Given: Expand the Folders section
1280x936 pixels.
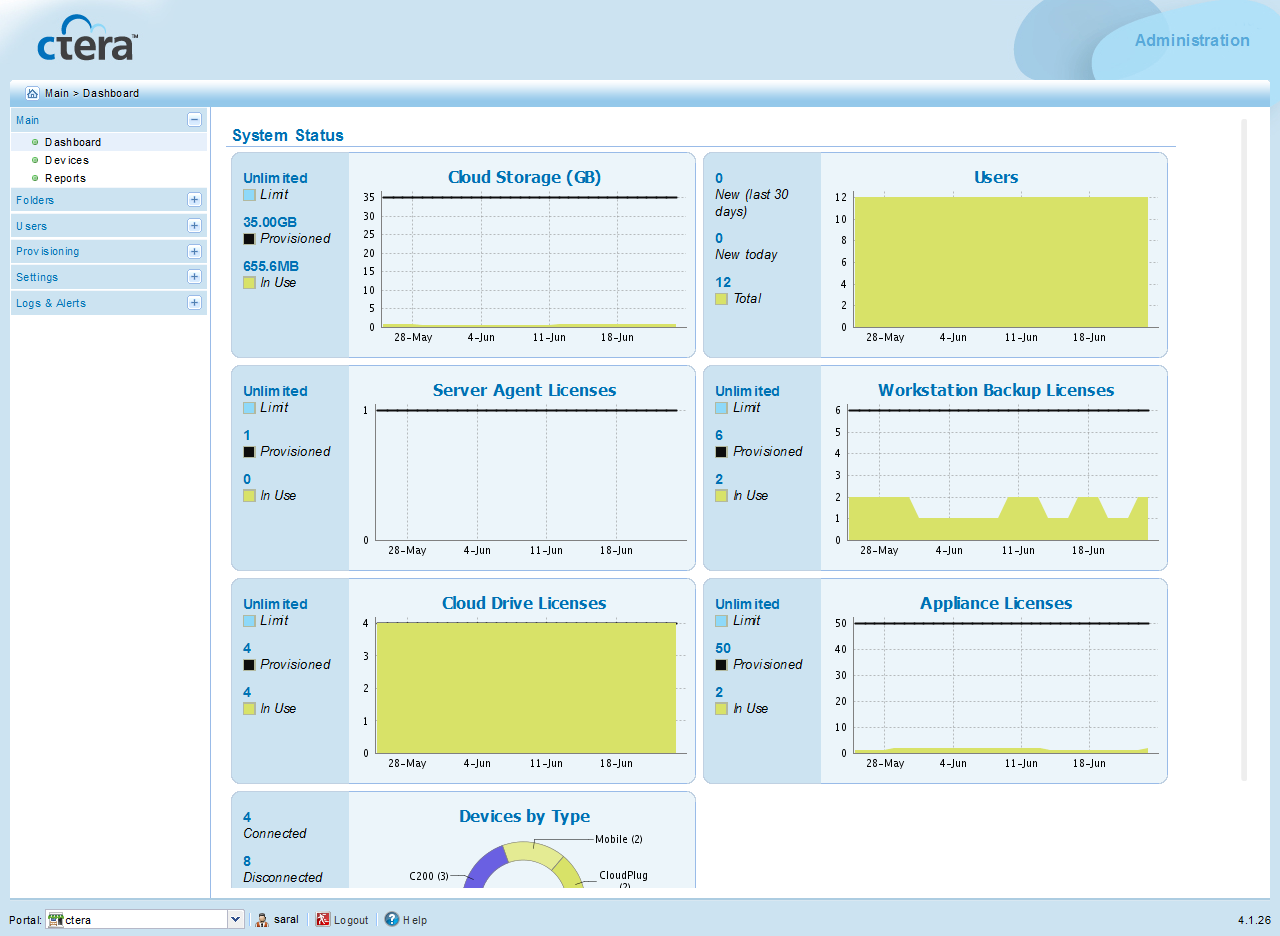Looking at the screenshot, I should point(194,200).
